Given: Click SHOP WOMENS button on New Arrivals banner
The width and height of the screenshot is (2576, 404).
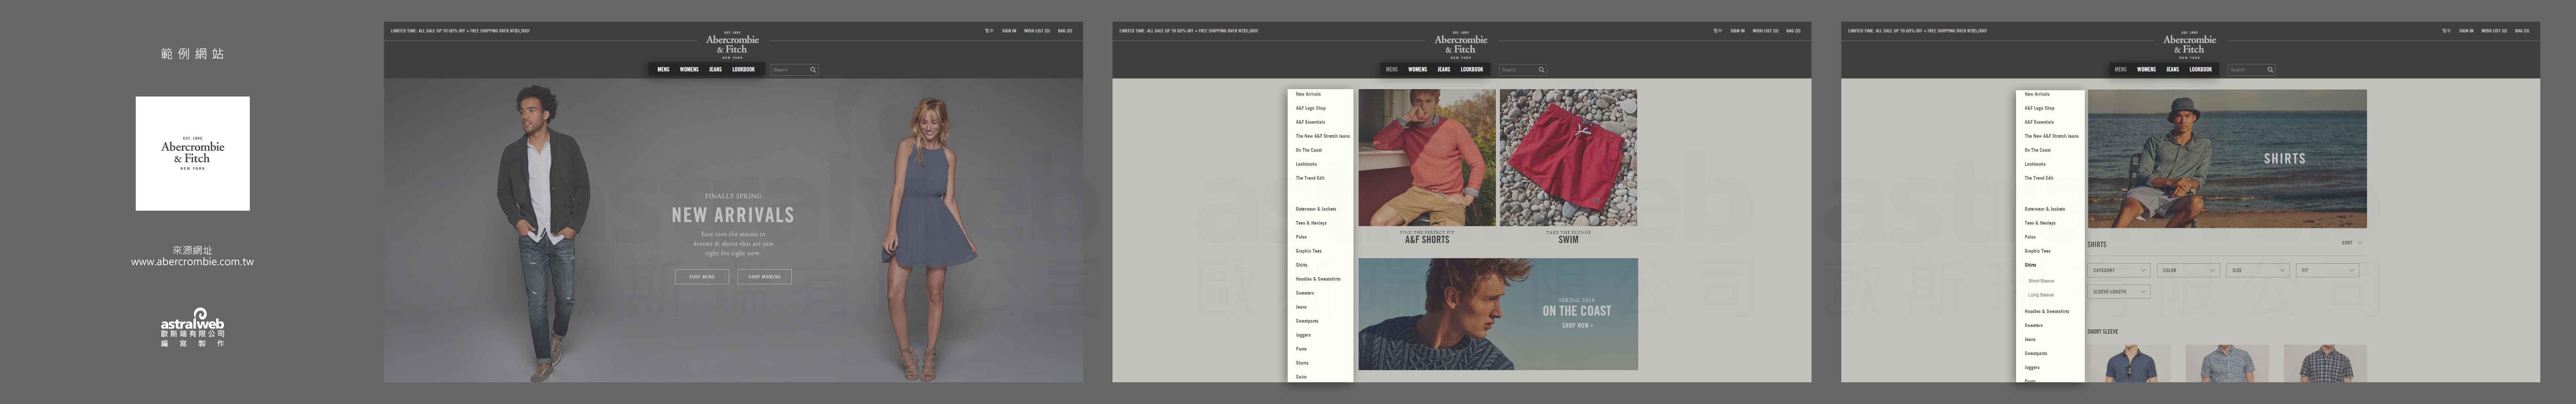Looking at the screenshot, I should click(x=764, y=277).
